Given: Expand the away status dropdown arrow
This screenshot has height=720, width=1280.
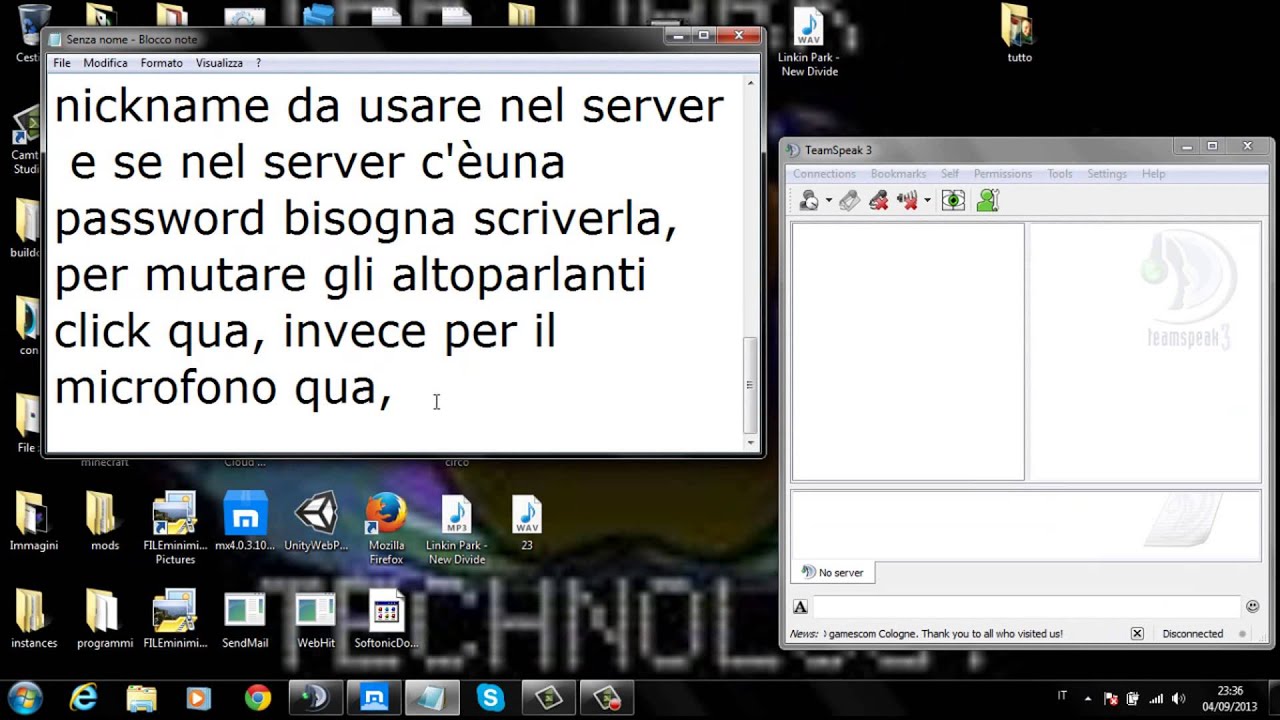Looking at the screenshot, I should tap(828, 201).
